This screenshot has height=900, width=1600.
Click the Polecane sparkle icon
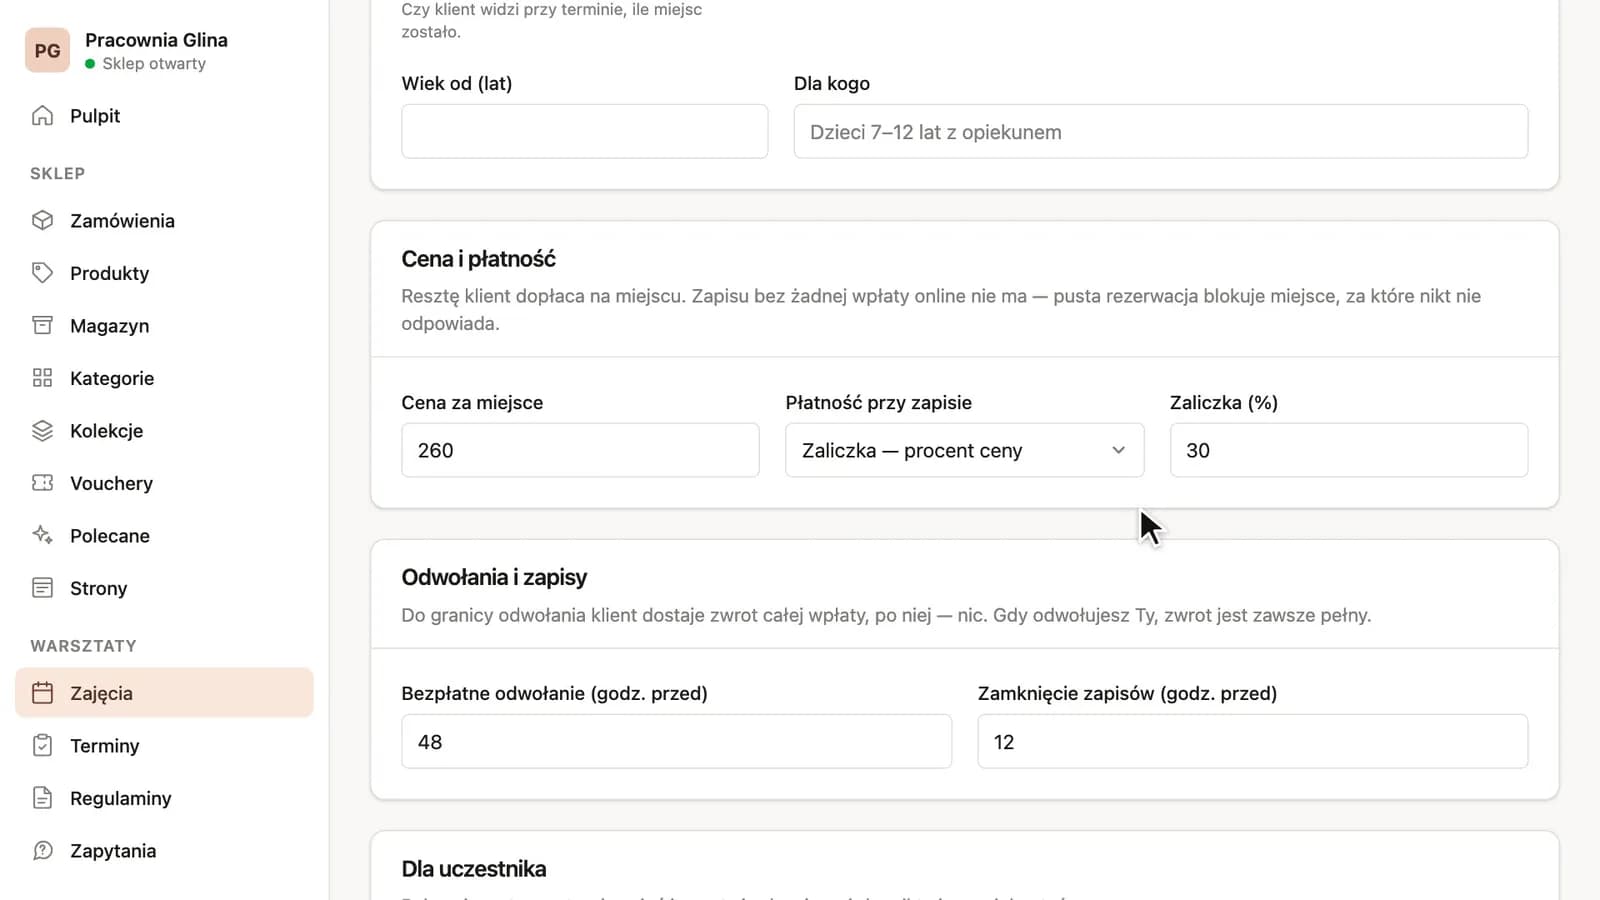click(42, 536)
